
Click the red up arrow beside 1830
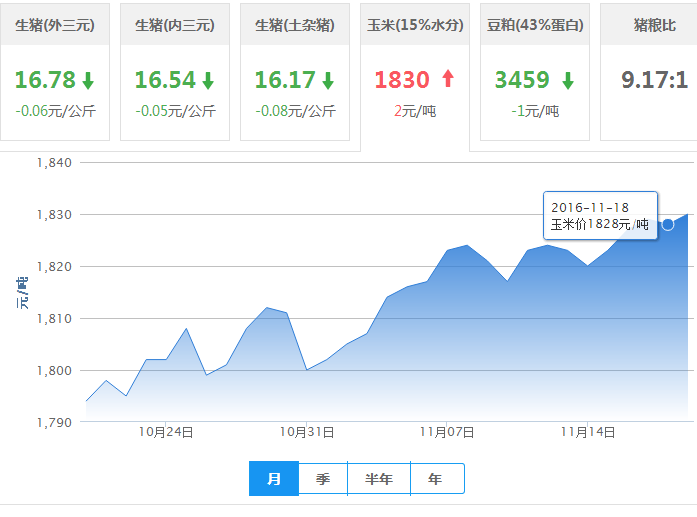click(x=448, y=79)
